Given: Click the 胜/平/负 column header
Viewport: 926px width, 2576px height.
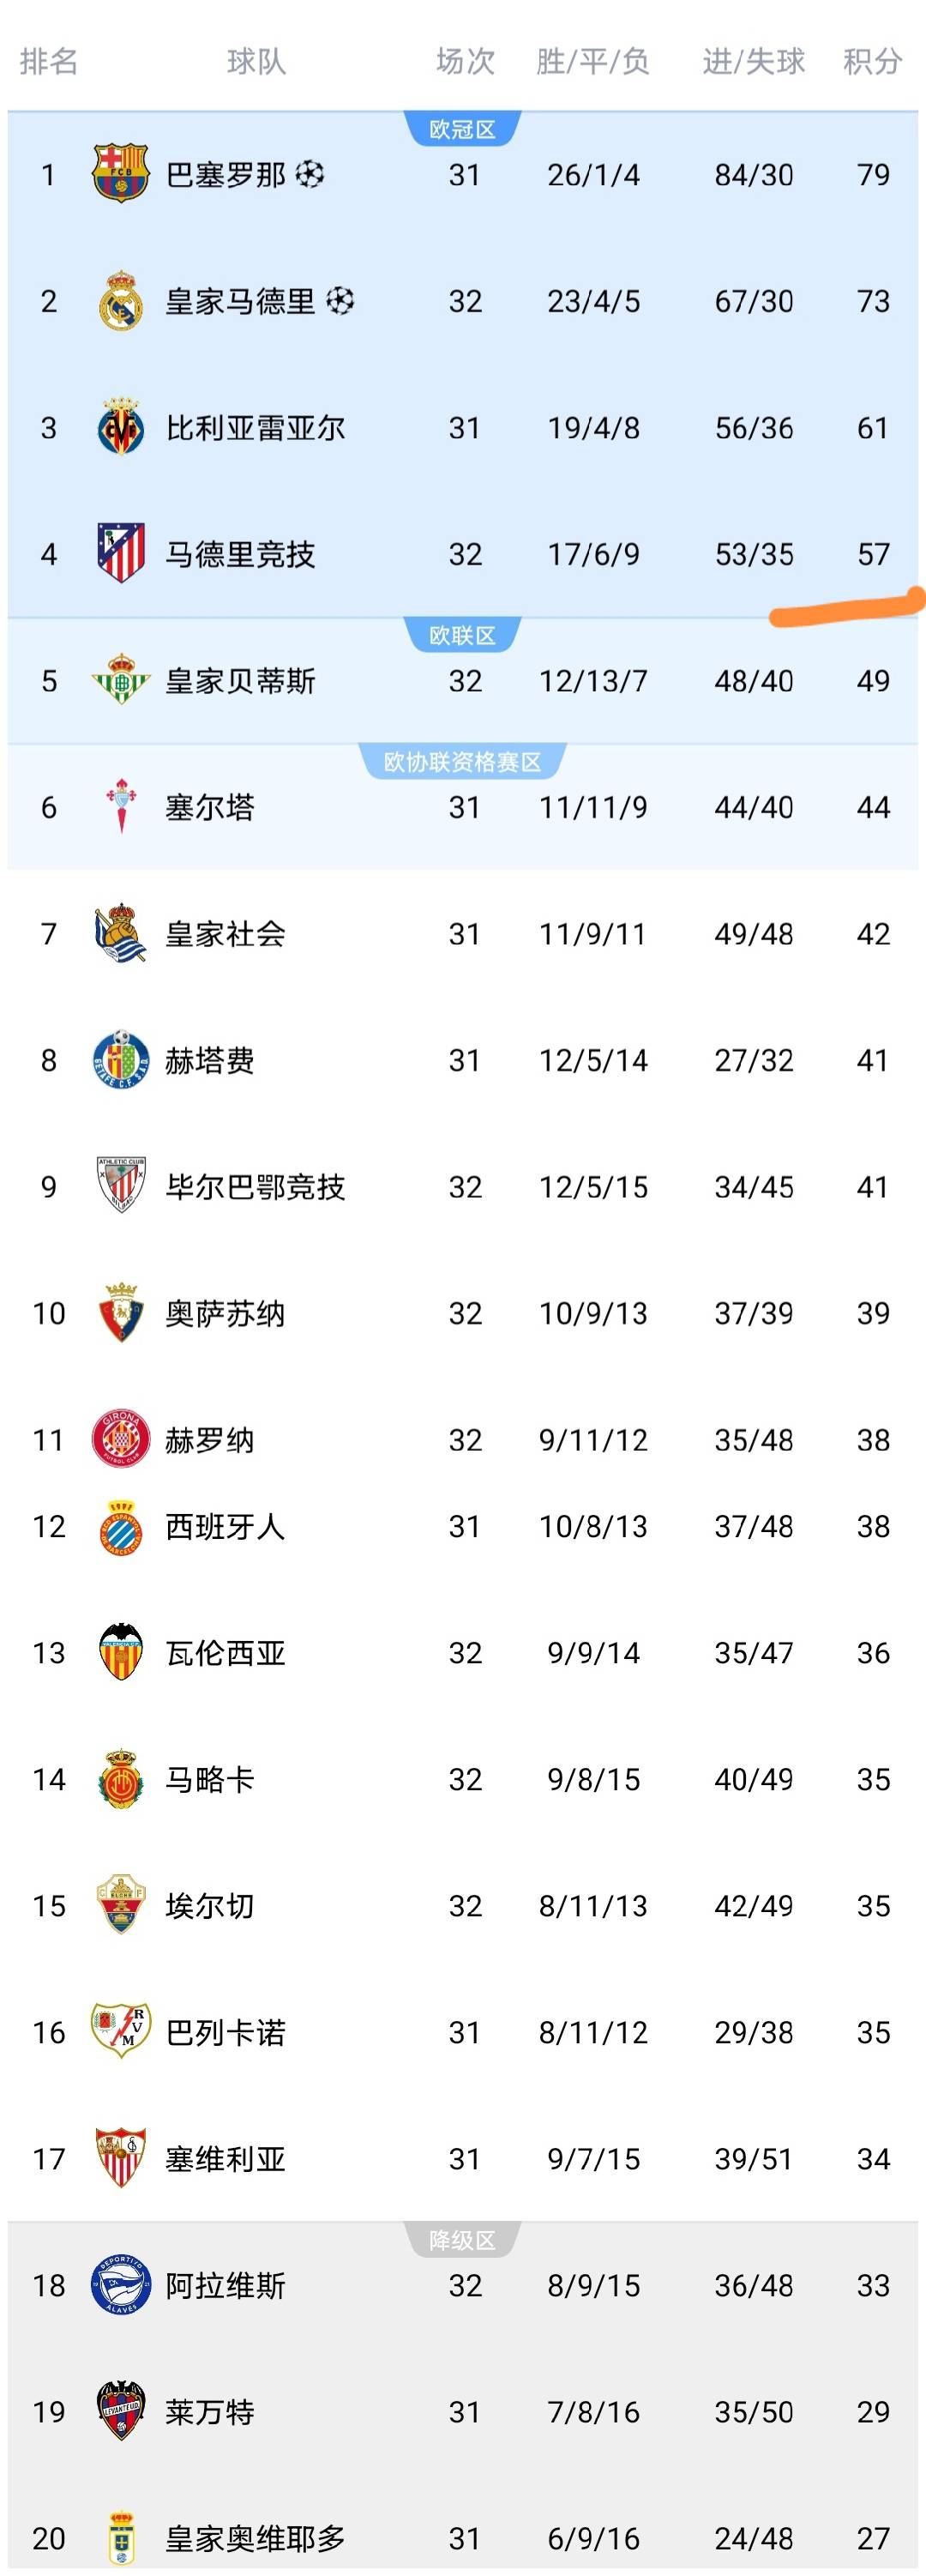Looking at the screenshot, I should click(x=593, y=62).
